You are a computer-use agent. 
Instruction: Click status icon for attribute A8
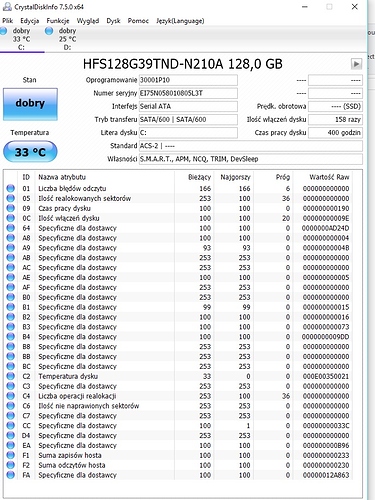pyautogui.click(x=11, y=238)
